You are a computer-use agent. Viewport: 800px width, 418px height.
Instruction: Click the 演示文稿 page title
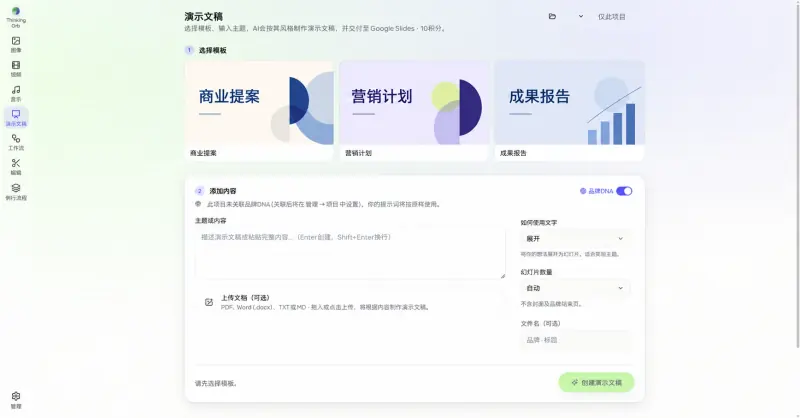click(204, 16)
